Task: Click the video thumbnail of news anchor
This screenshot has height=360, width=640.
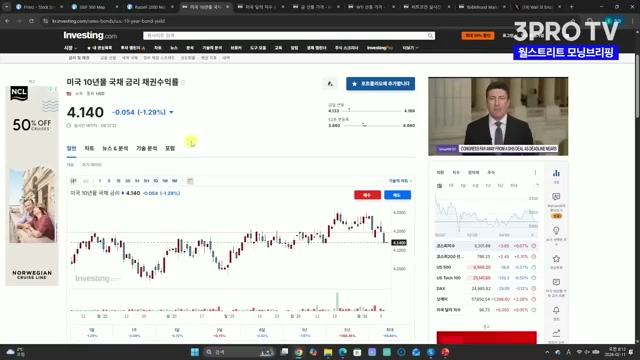Action: (498, 116)
